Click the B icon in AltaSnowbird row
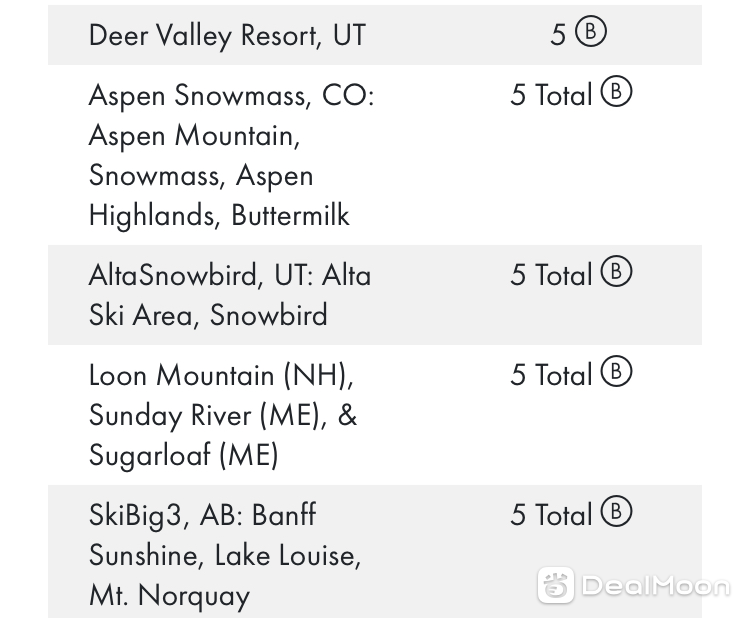This screenshot has width=750, height=618. pyautogui.click(x=616, y=271)
